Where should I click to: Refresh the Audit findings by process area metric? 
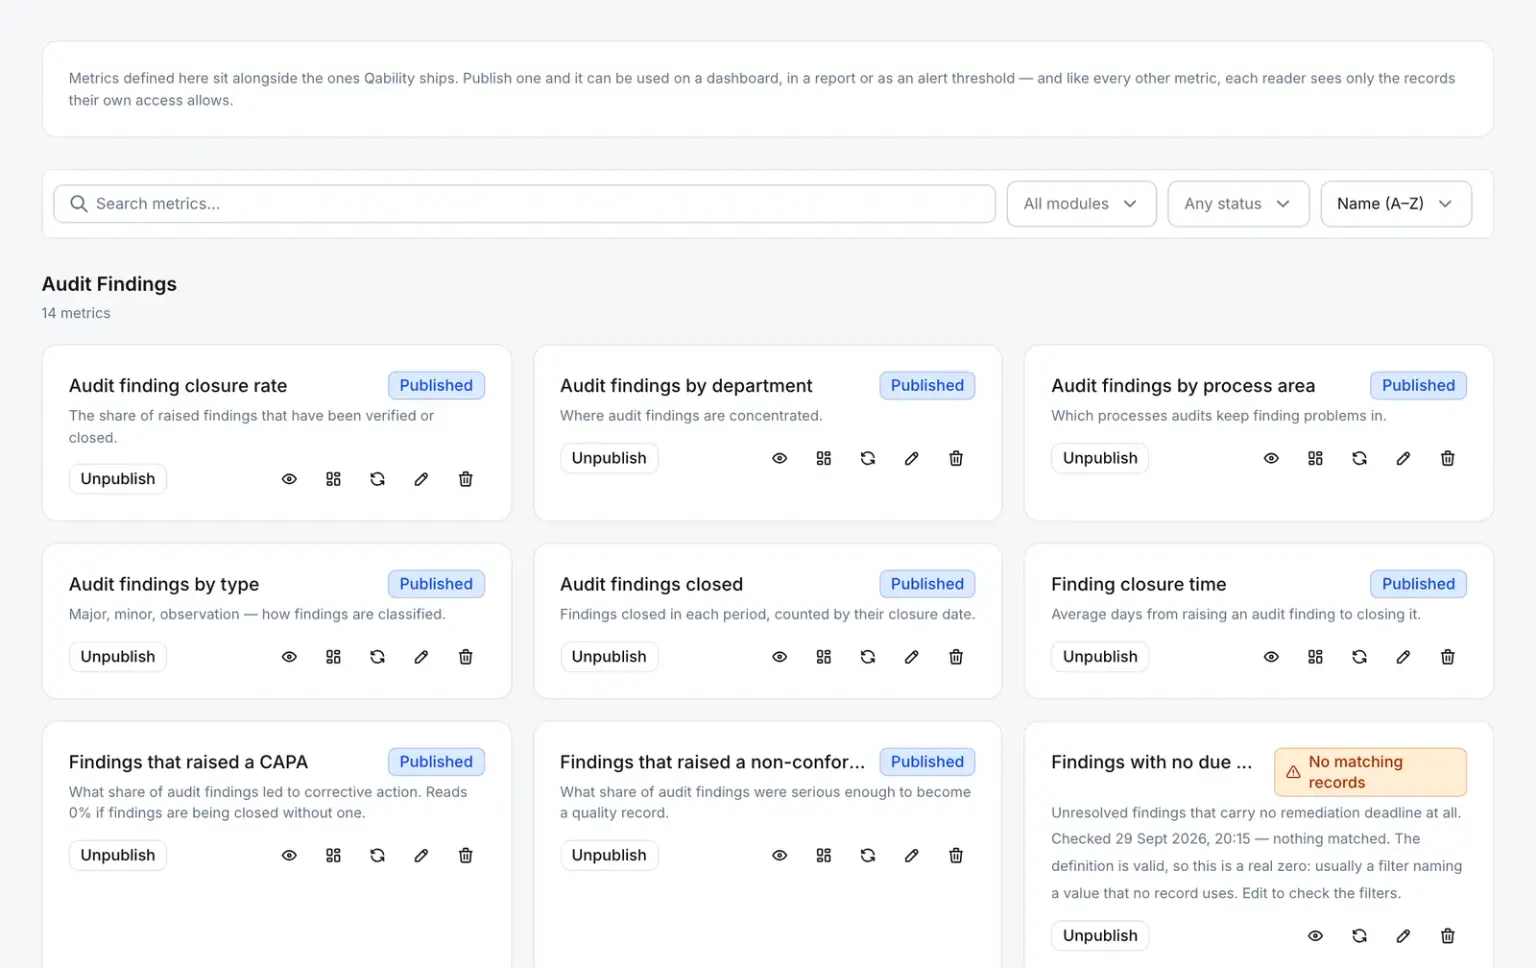point(1359,458)
